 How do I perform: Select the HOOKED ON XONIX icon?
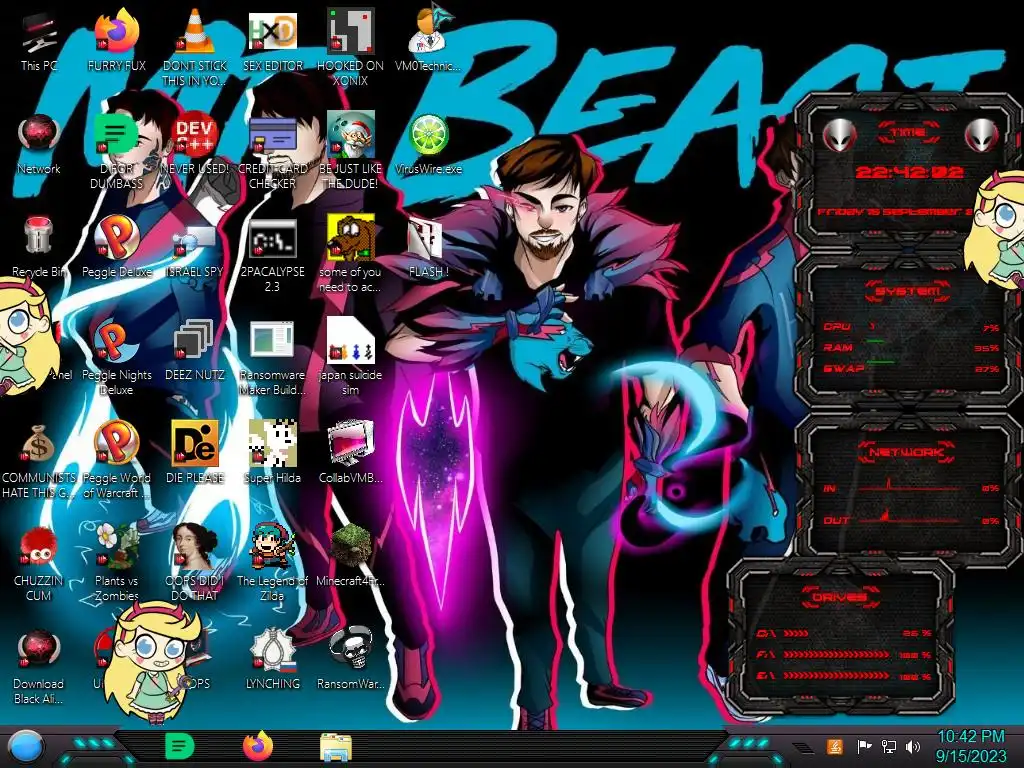[350, 31]
